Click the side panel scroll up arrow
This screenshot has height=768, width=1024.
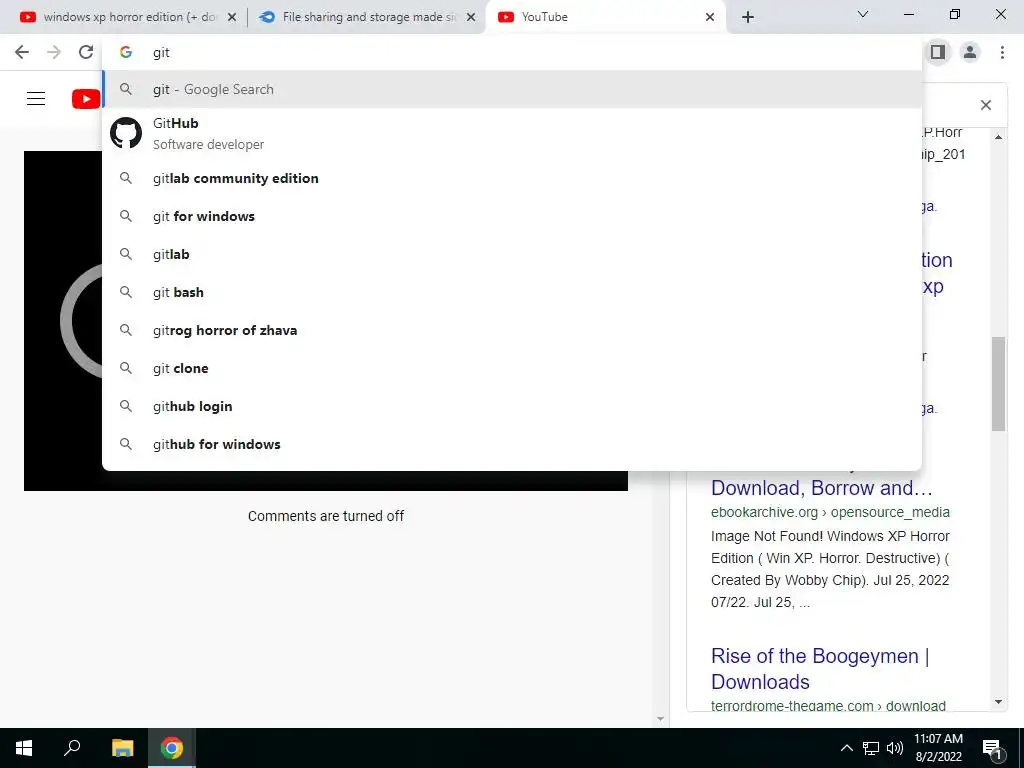pyautogui.click(x=998, y=136)
